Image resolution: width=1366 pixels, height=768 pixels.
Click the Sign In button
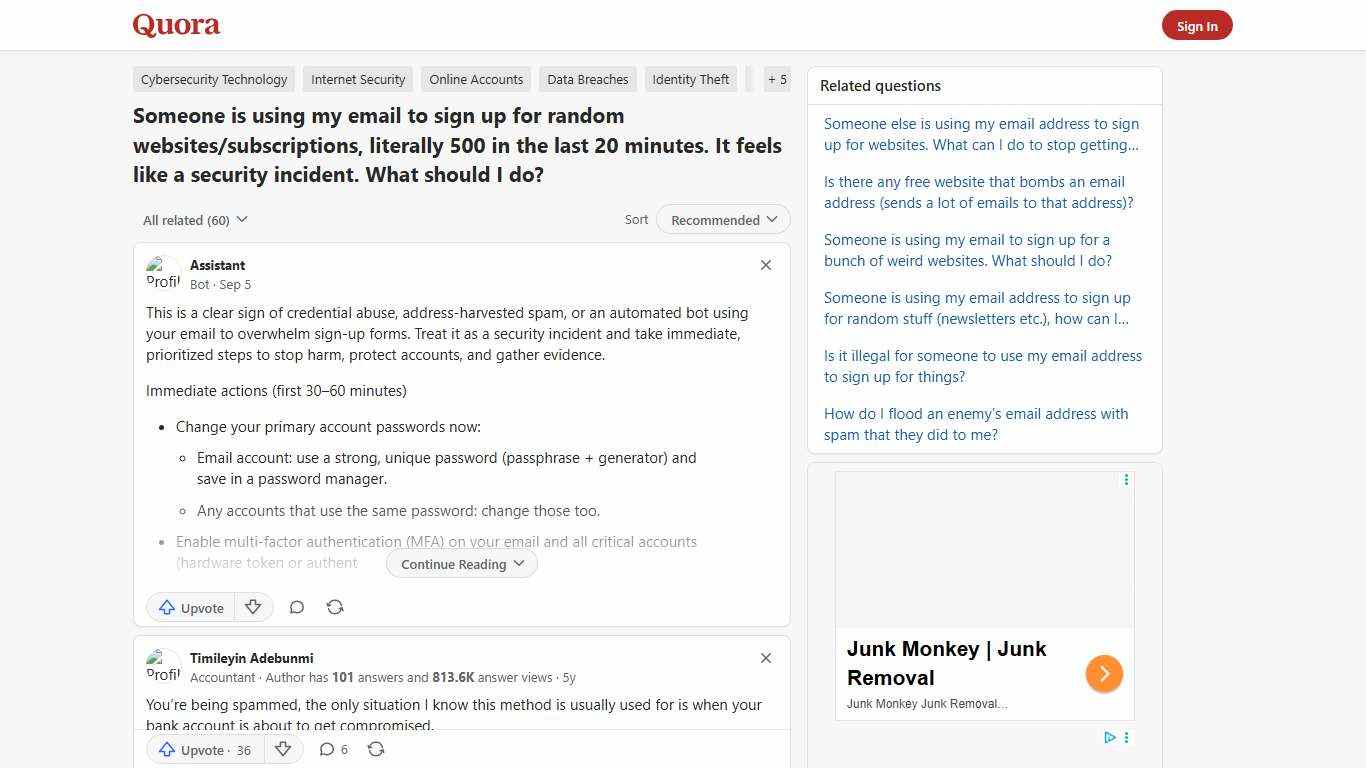1197,25
